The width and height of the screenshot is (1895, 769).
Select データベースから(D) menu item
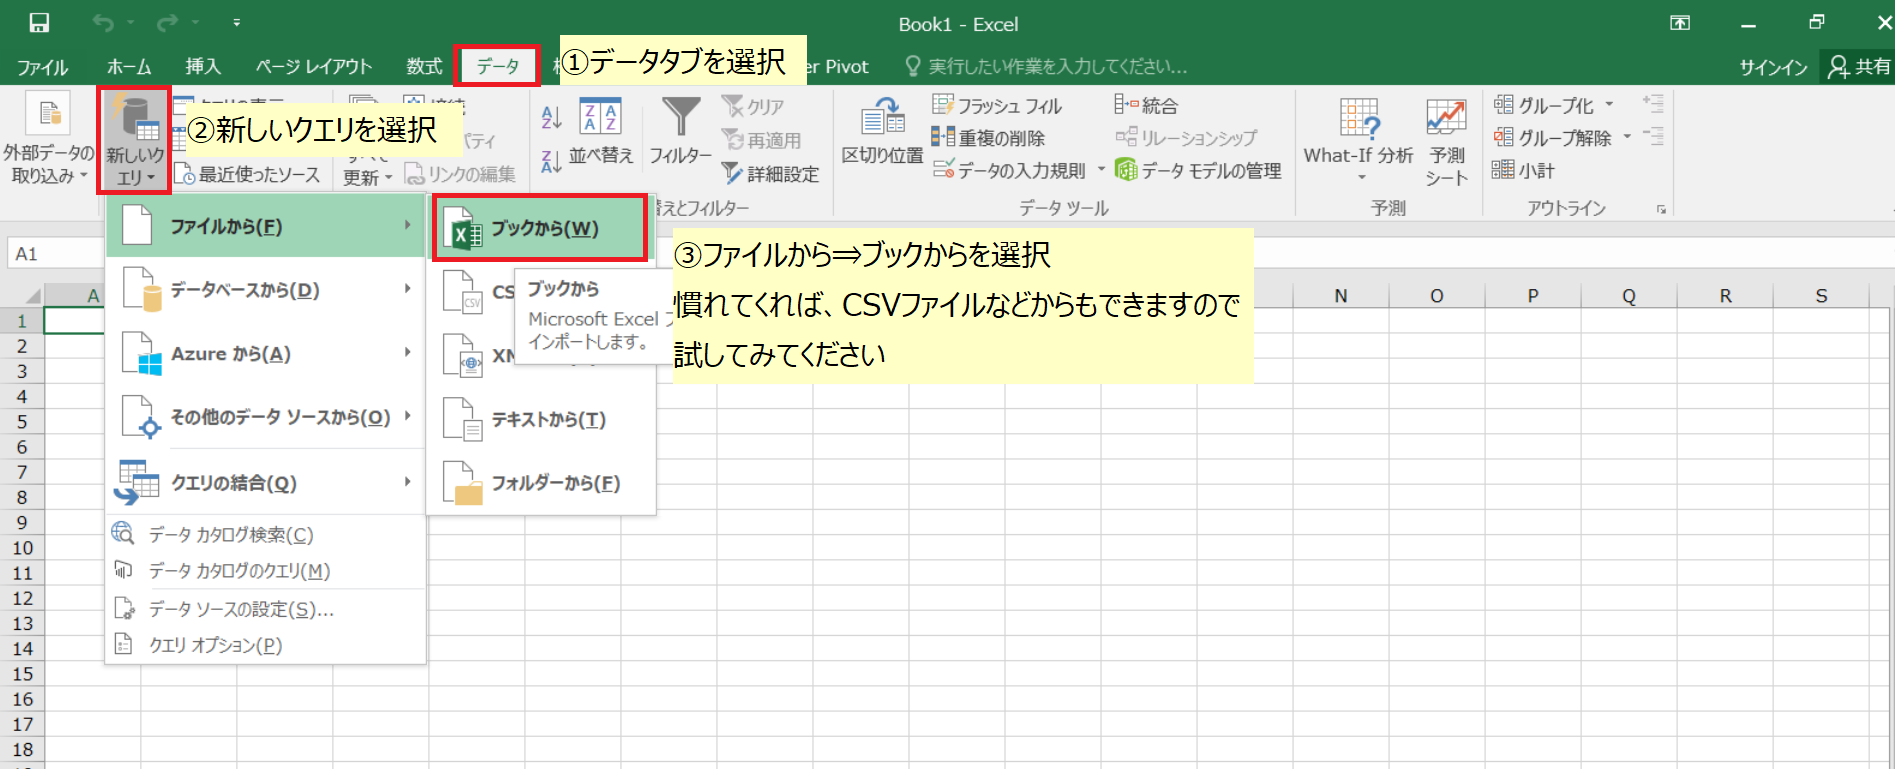point(265,290)
